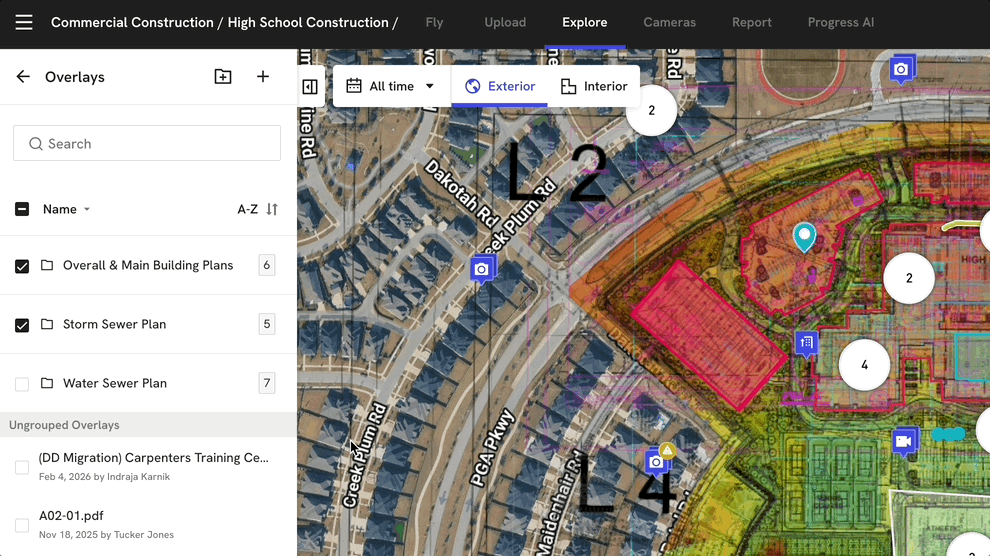Click the back arrow beside Overlays
The image size is (990, 556).
[23, 77]
